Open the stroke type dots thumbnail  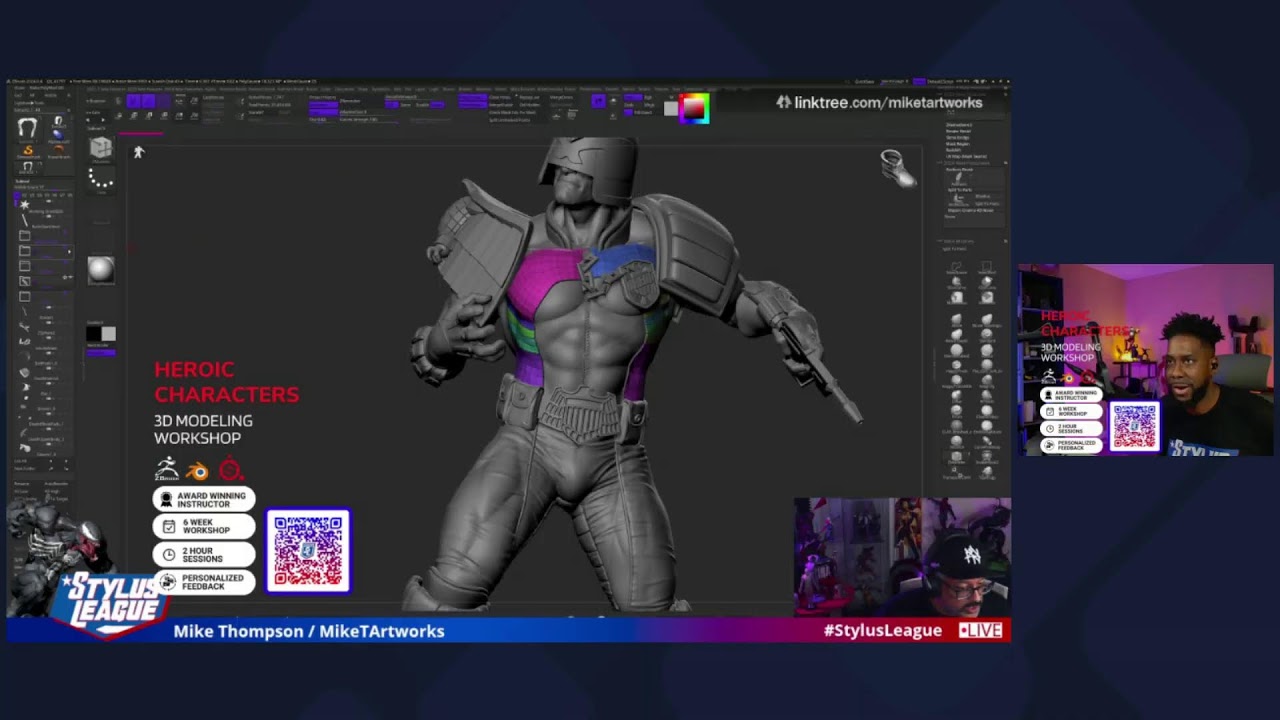(x=101, y=179)
